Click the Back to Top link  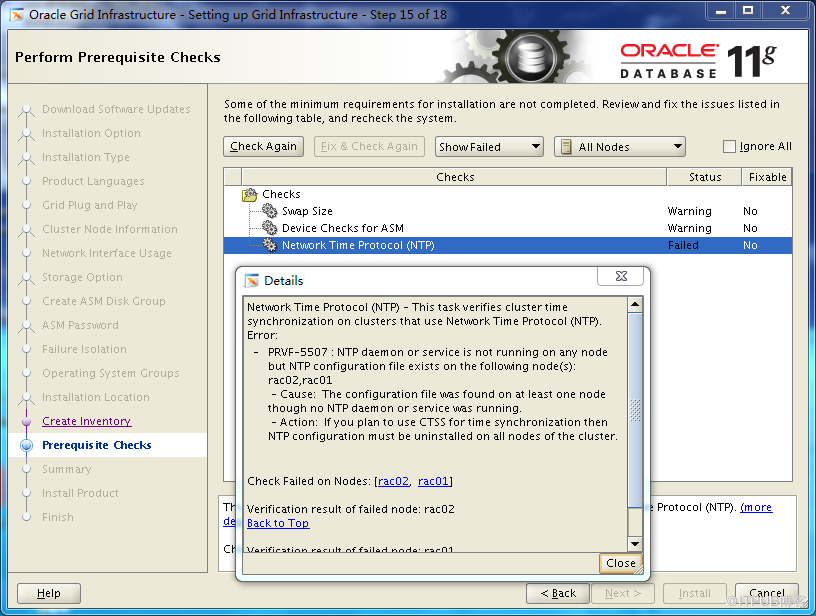click(278, 524)
